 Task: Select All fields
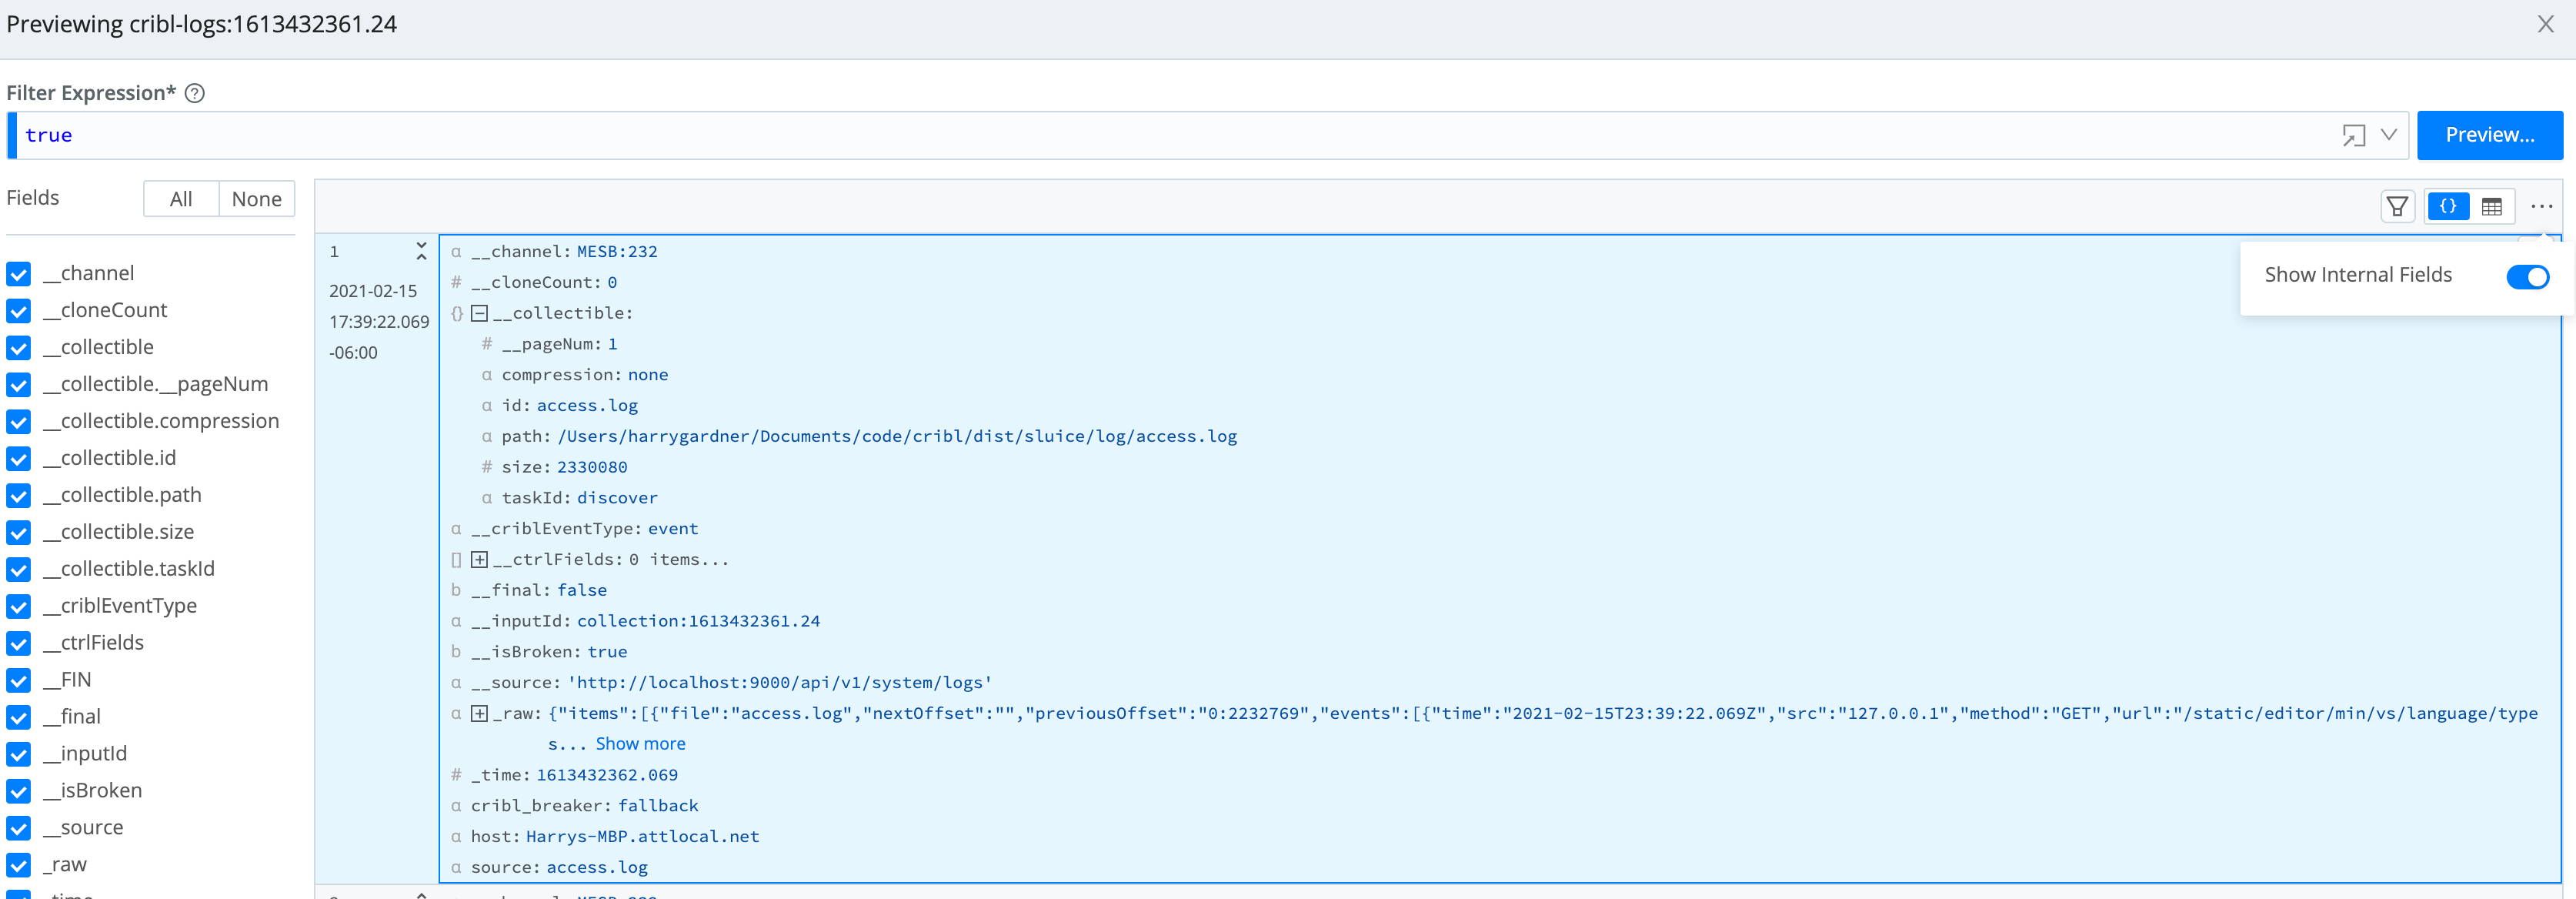181,198
